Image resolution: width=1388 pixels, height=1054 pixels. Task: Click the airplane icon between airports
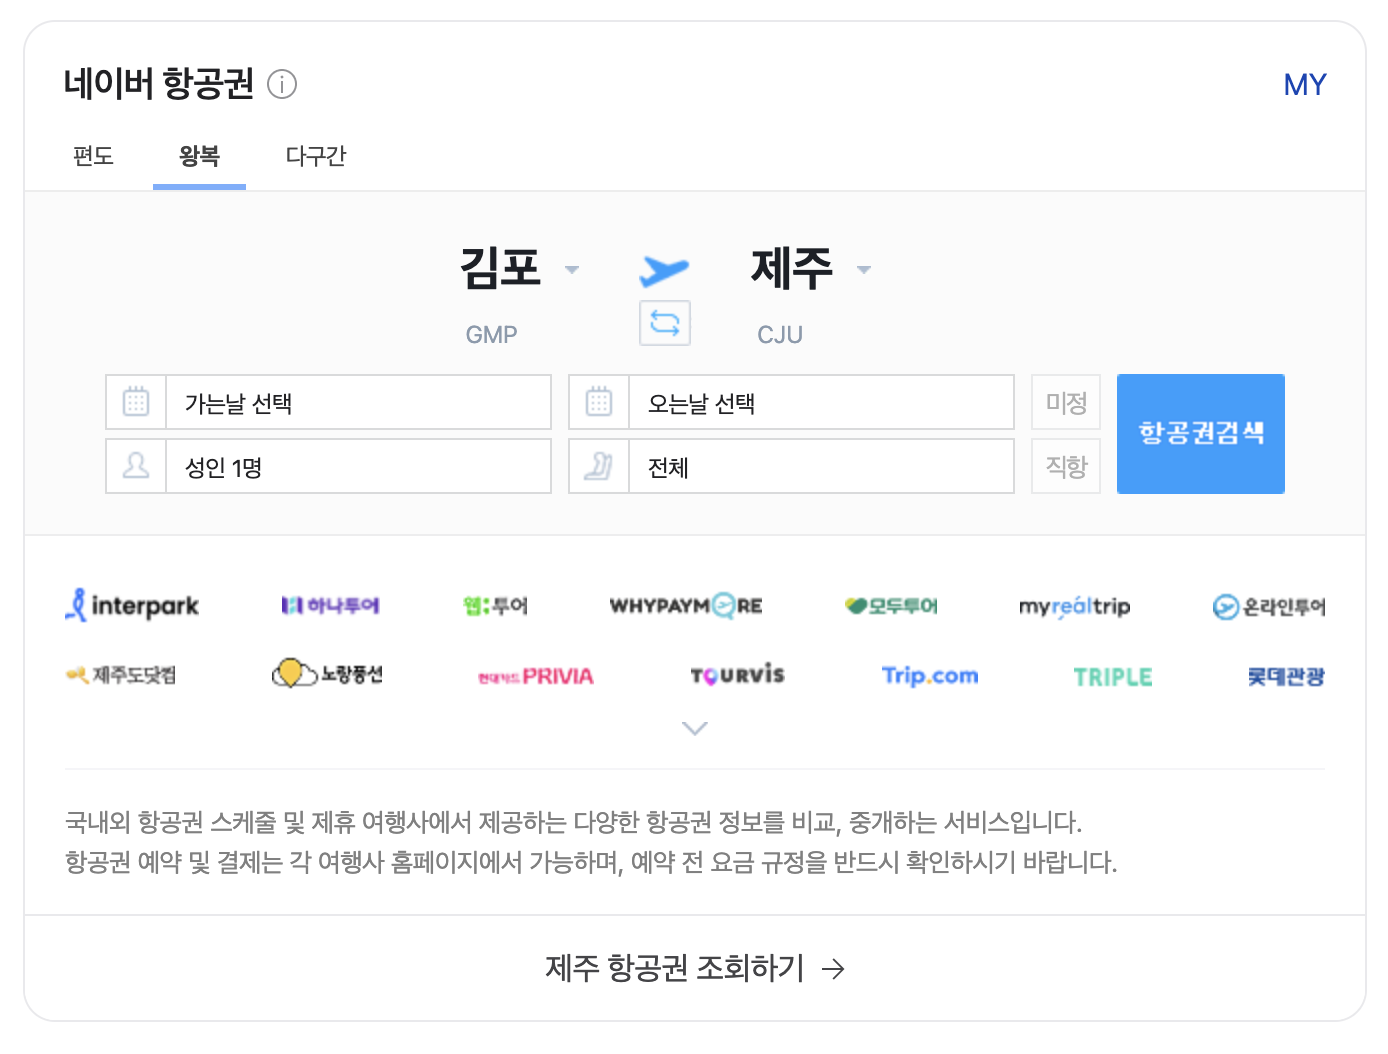click(664, 270)
